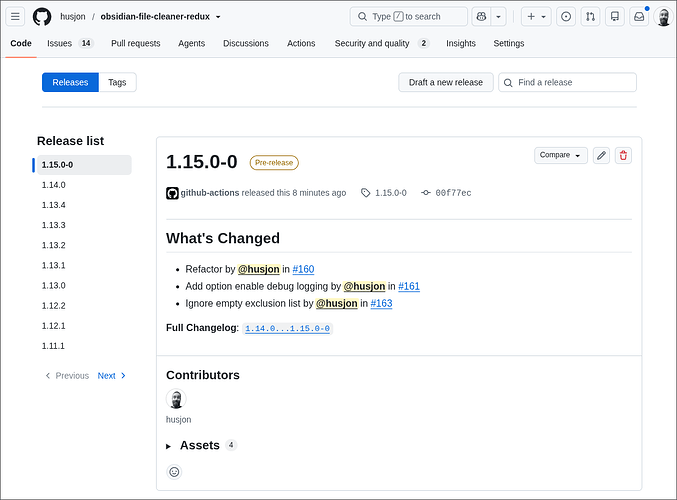This screenshot has height=500, width=677.
Task: Open the Compare dropdown
Action: (x=560, y=155)
